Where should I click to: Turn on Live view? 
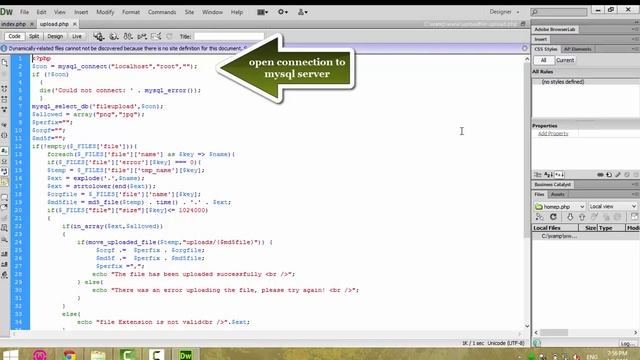77,36
